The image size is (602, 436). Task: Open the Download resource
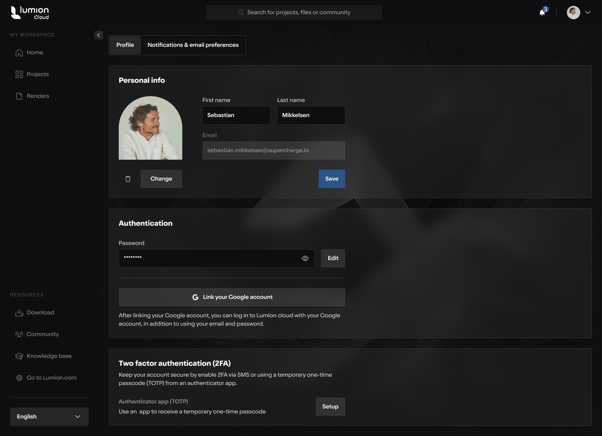pos(40,313)
